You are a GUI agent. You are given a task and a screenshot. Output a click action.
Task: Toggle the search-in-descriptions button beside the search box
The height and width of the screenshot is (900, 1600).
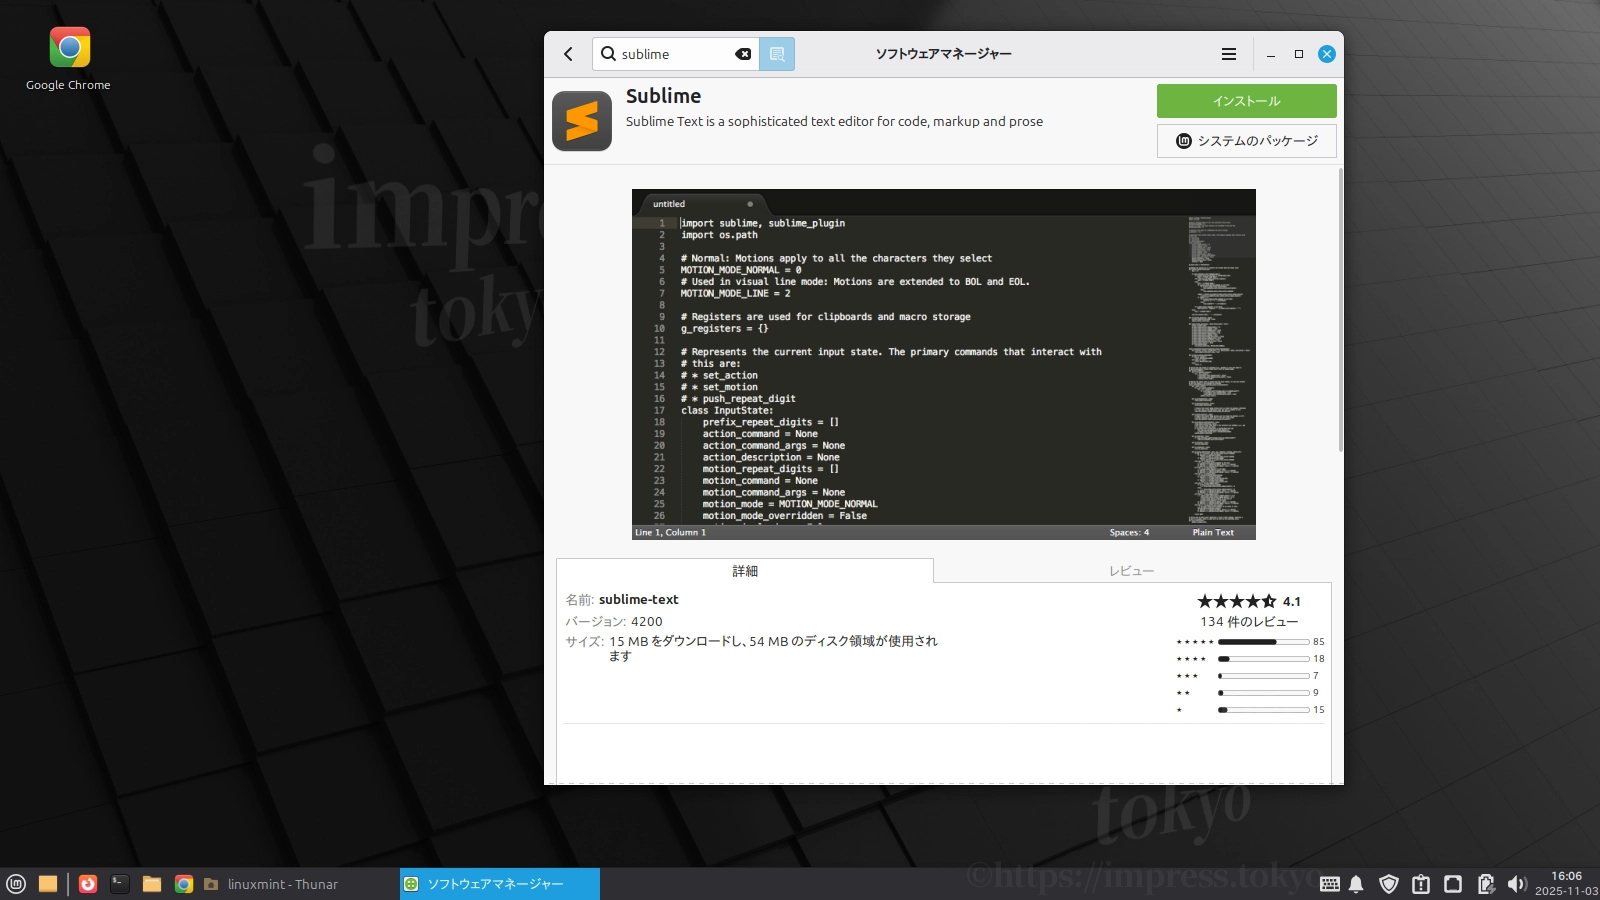(x=777, y=54)
